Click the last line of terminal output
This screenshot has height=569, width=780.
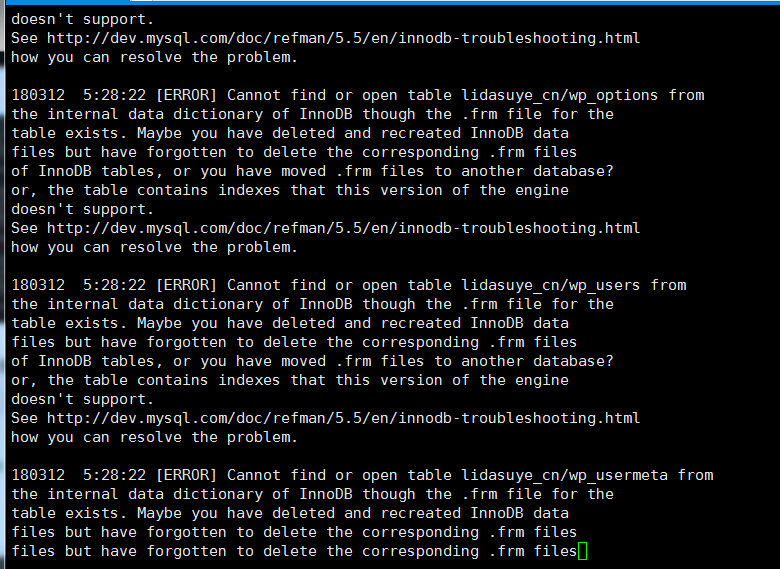(x=294, y=551)
